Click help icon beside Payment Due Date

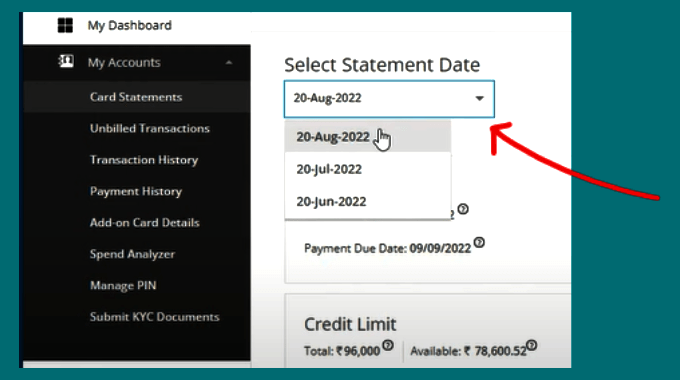(479, 242)
